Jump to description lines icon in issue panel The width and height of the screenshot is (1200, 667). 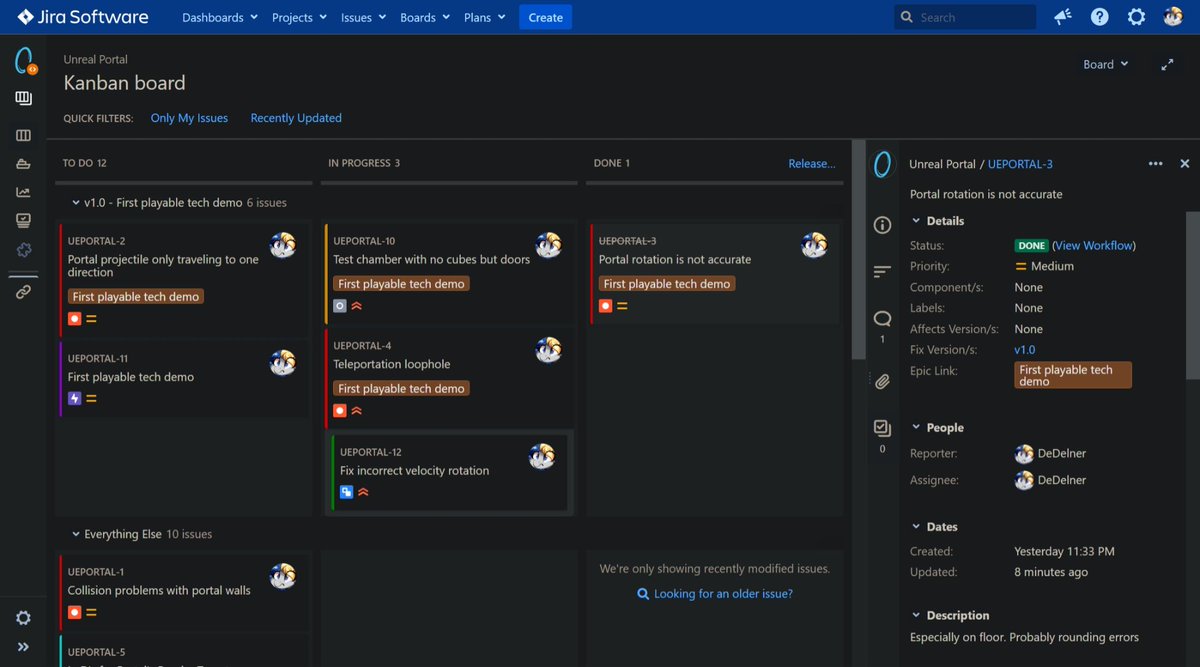pos(882,271)
